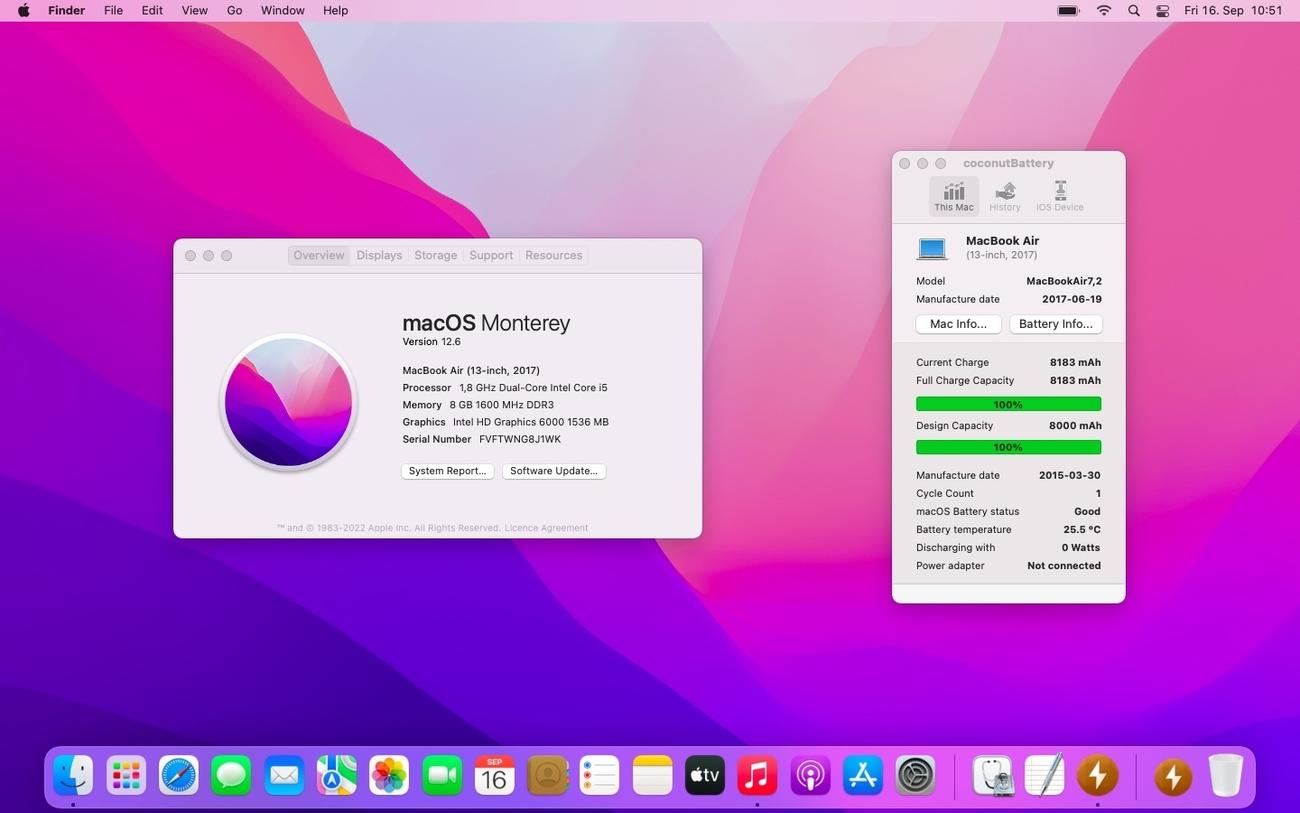The image size is (1300, 813).
Task: Click the Software Update... button
Action: click(554, 471)
